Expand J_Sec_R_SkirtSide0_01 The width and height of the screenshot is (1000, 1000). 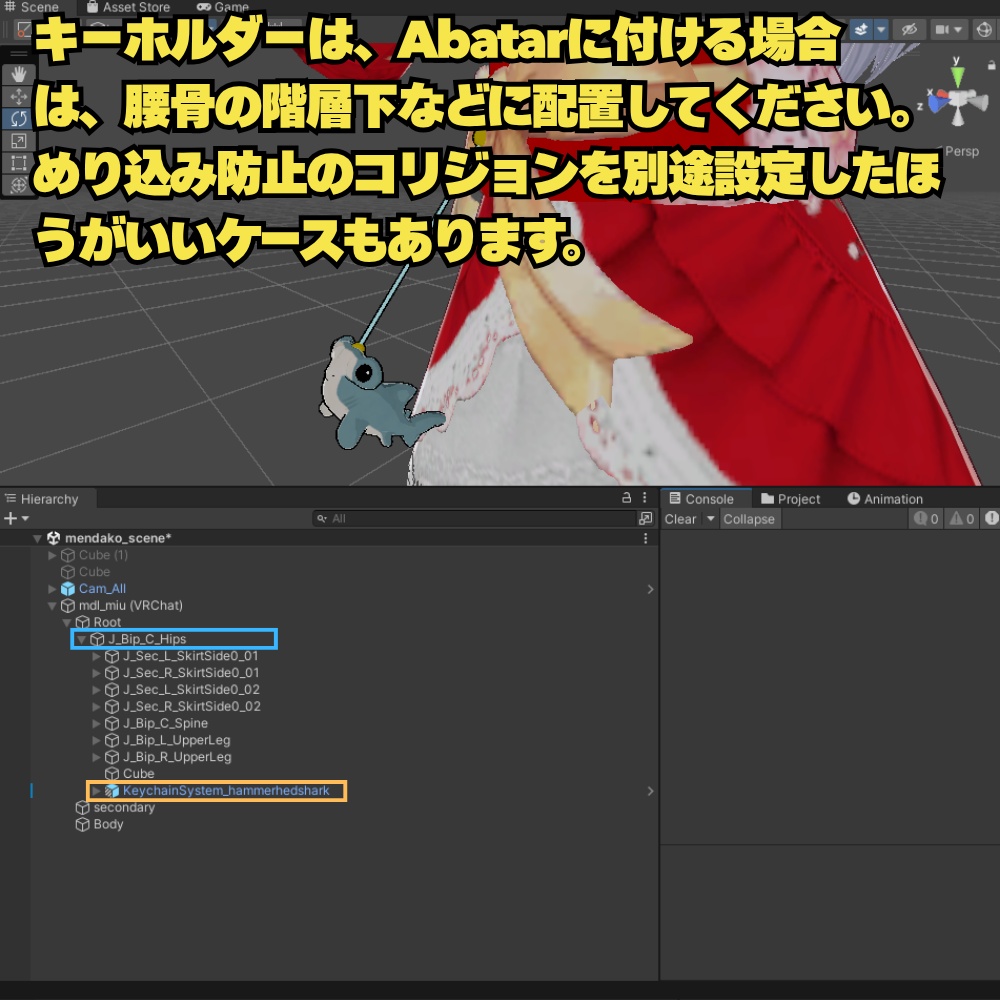96,673
